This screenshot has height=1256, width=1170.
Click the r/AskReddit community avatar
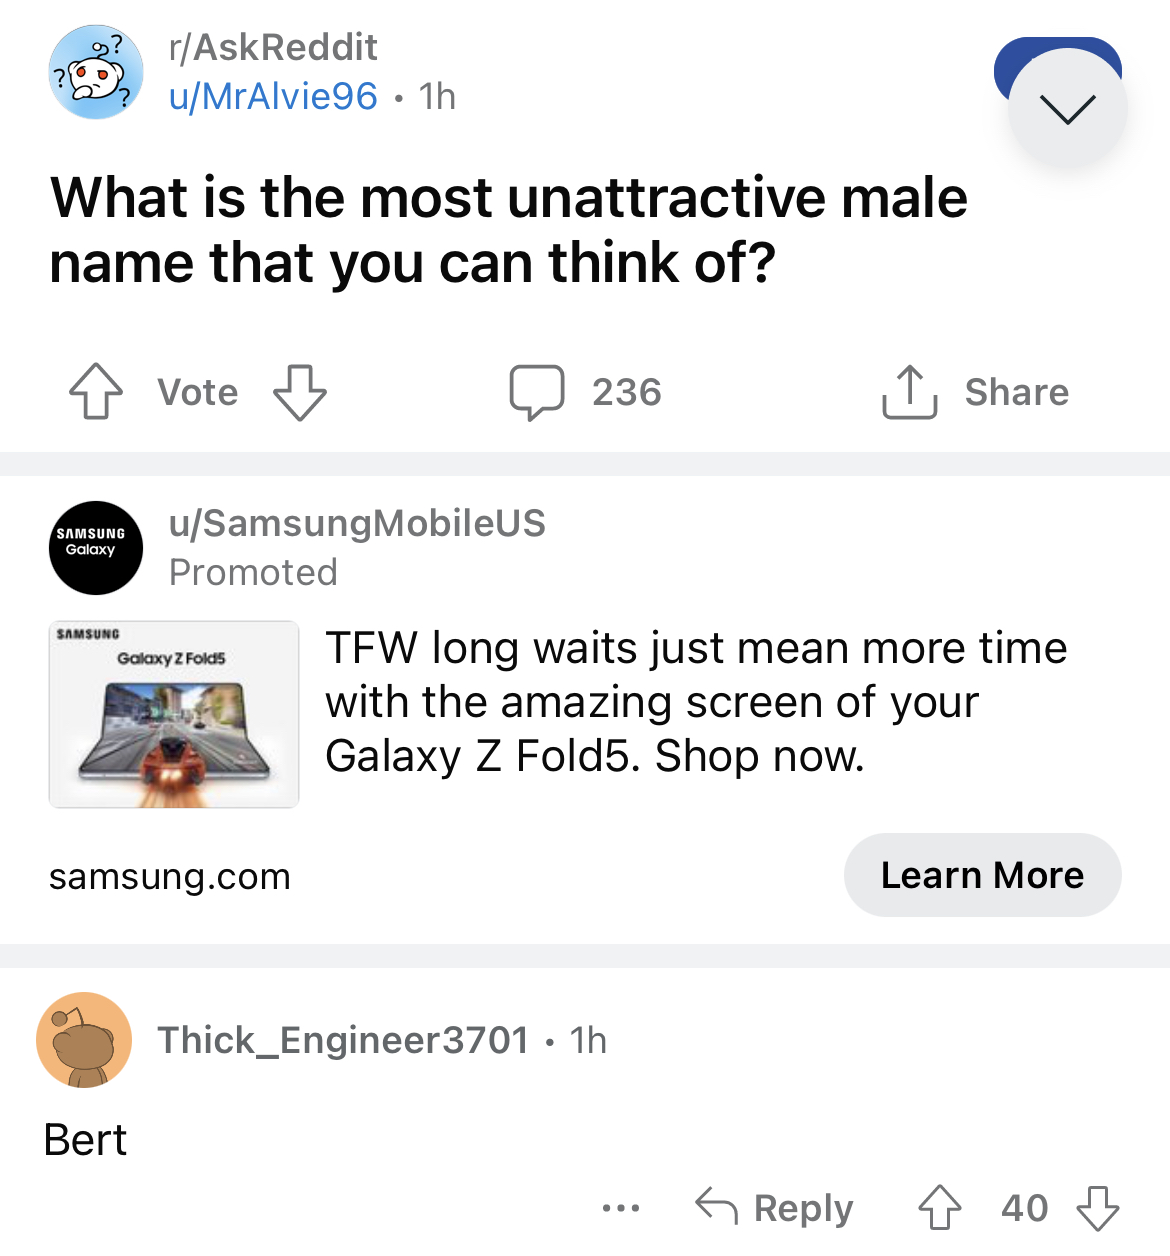(x=96, y=73)
